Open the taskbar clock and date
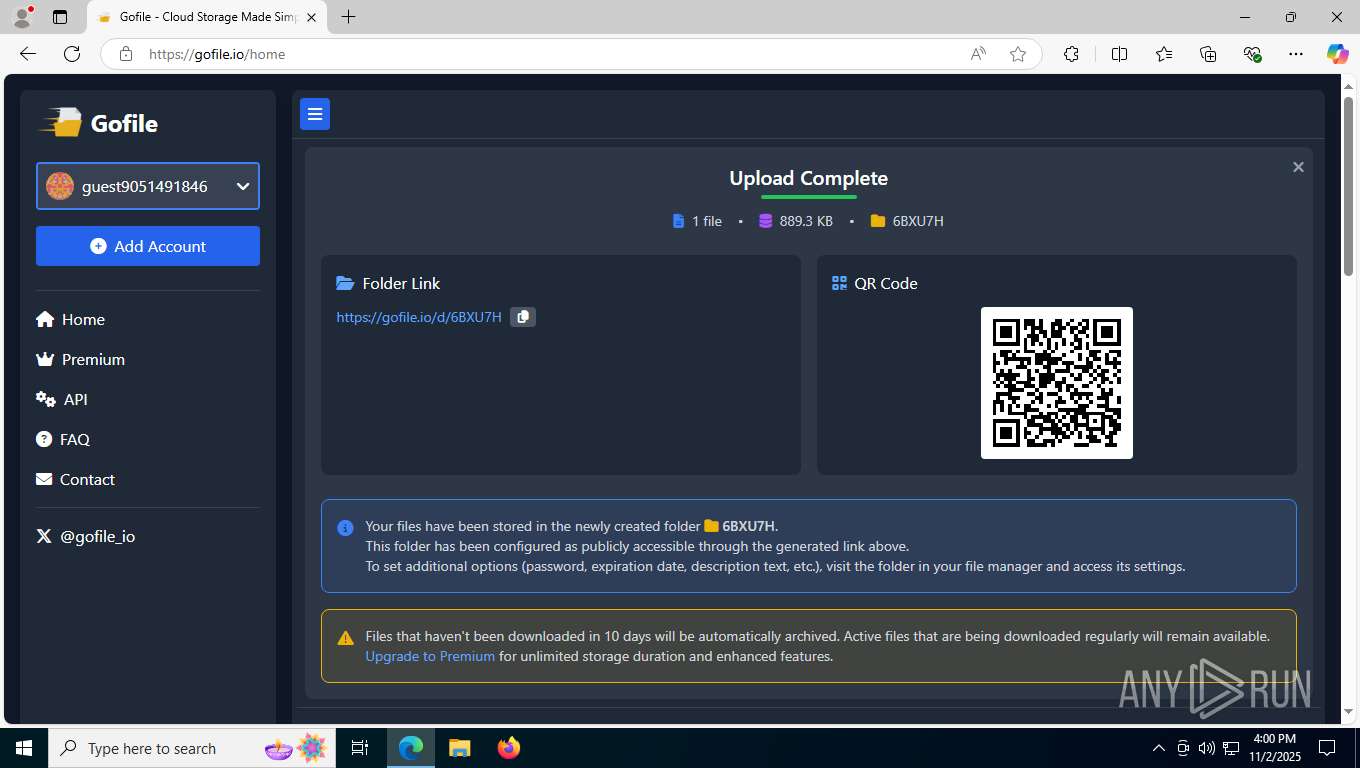 coord(1274,748)
